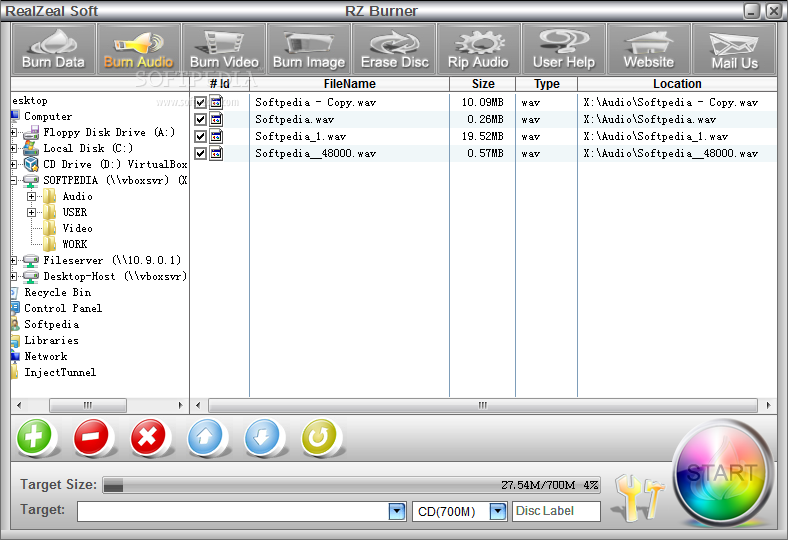788x540 pixels.
Task: Select Network in the tree
Action: pos(45,357)
